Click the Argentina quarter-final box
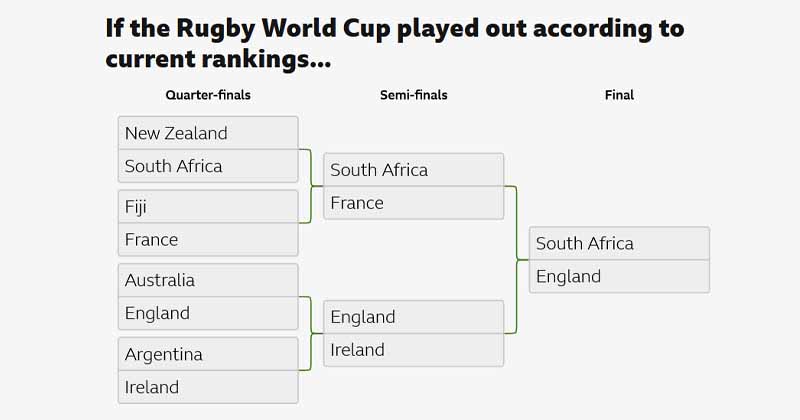 (x=207, y=354)
